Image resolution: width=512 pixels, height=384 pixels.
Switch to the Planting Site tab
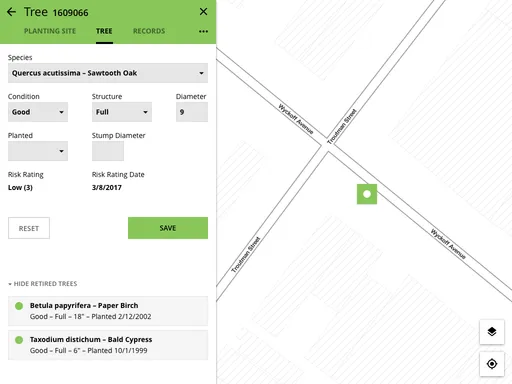50,31
